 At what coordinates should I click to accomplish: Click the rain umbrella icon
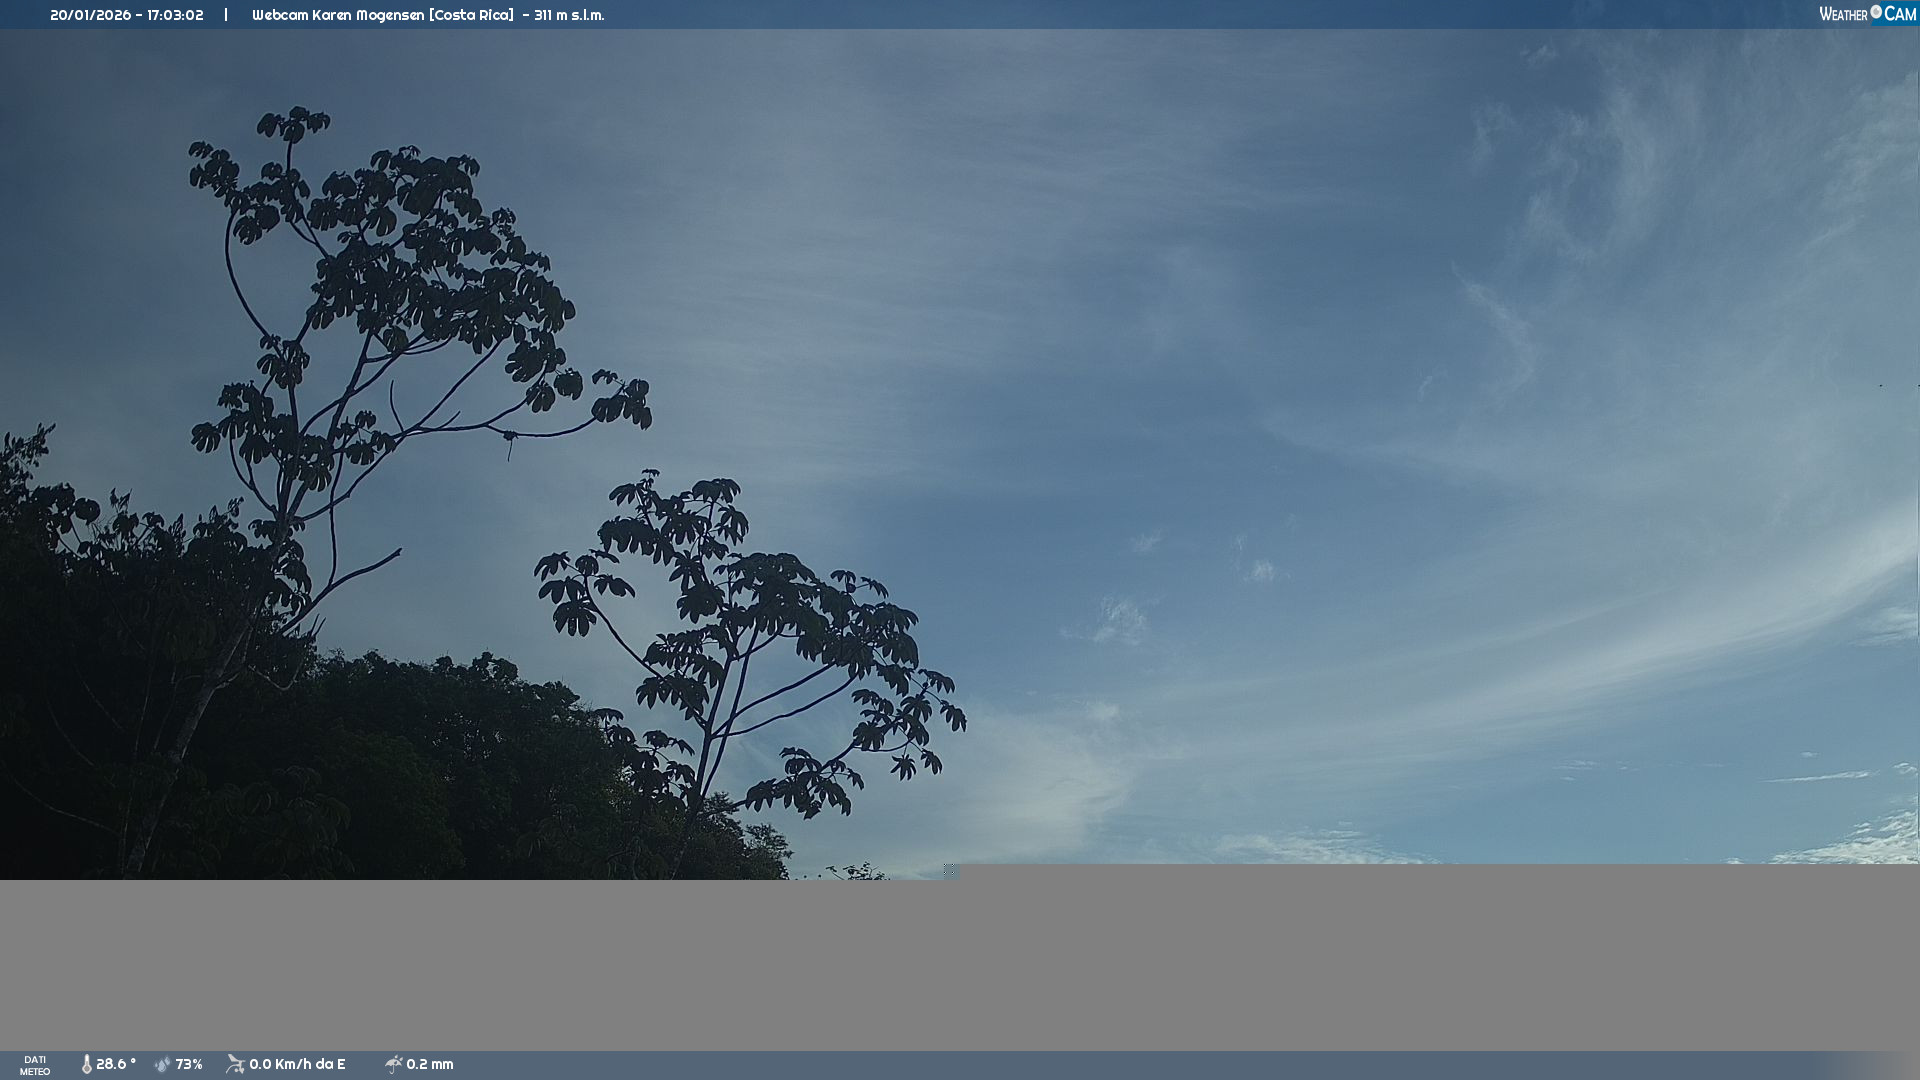393,1064
